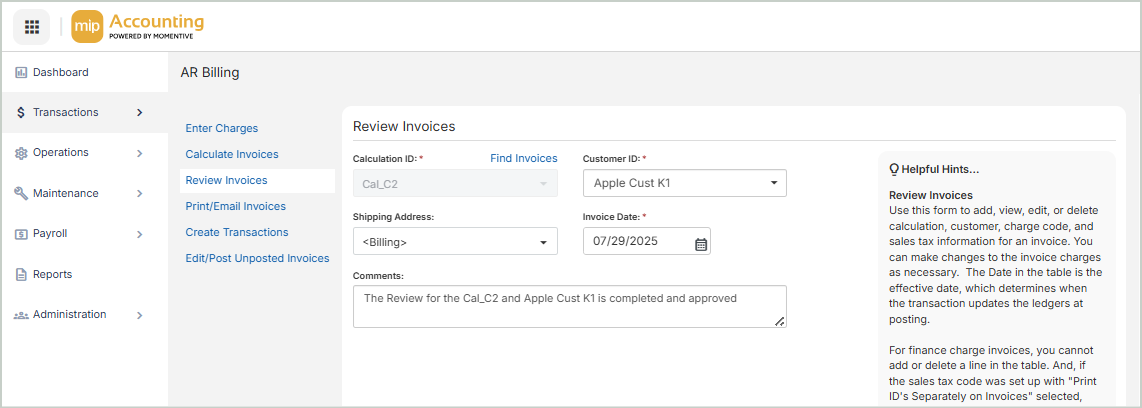Open the Shipping Address dropdown
The image size is (1142, 408).
pyautogui.click(x=544, y=242)
